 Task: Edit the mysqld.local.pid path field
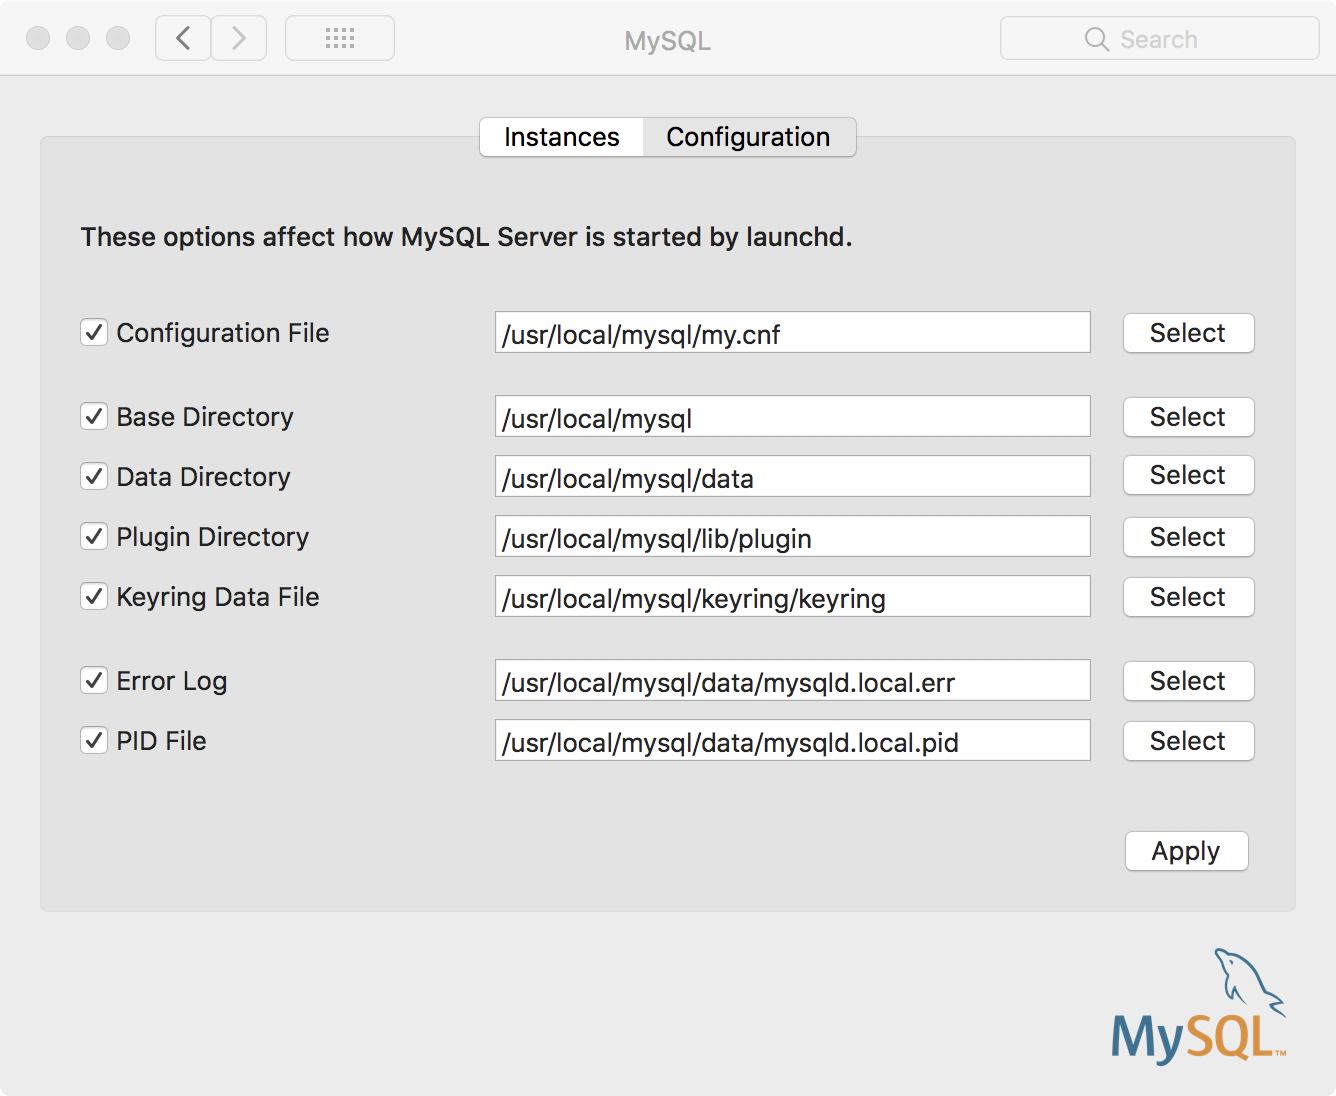792,740
